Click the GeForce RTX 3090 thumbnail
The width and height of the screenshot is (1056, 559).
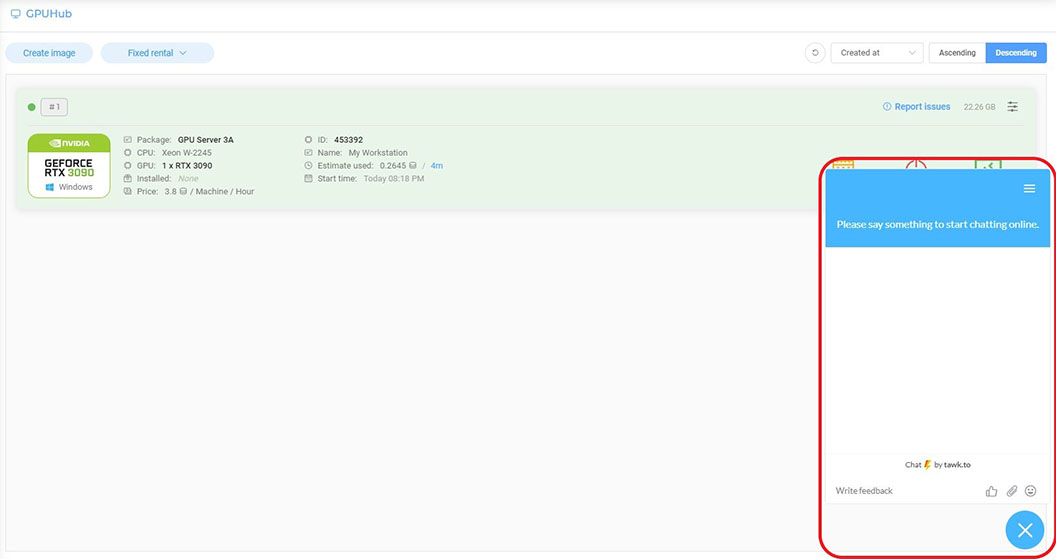coord(69,166)
